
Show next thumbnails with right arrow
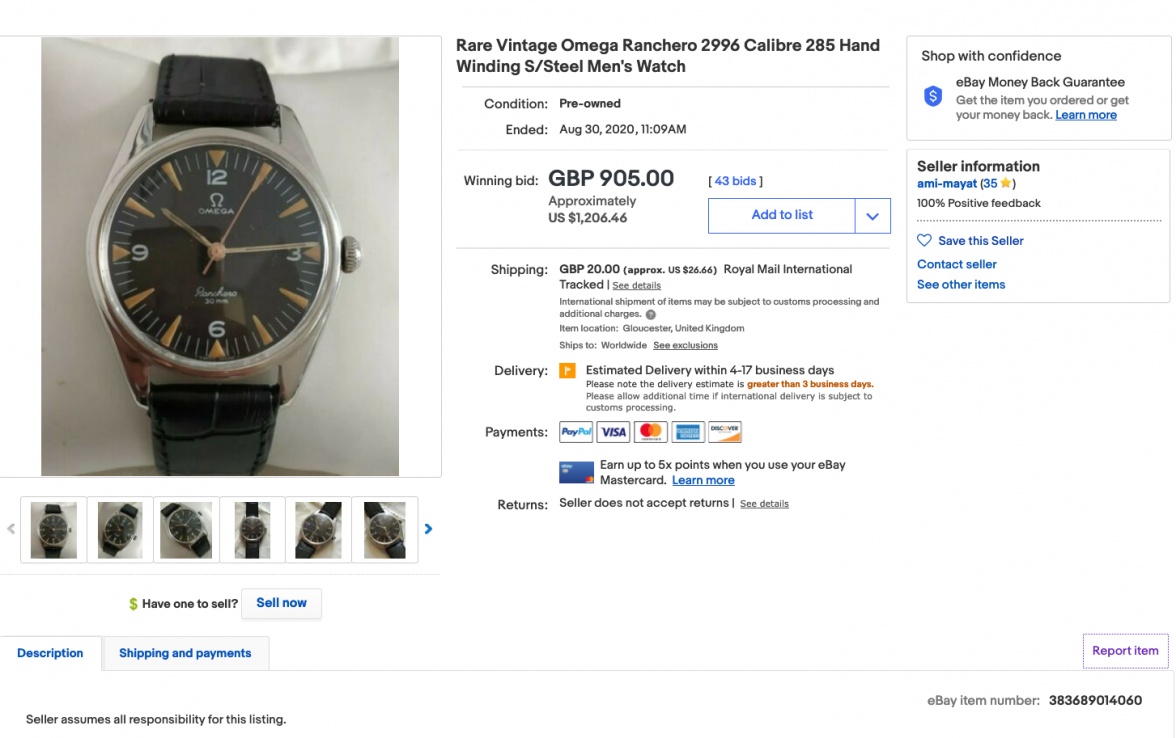(x=429, y=529)
